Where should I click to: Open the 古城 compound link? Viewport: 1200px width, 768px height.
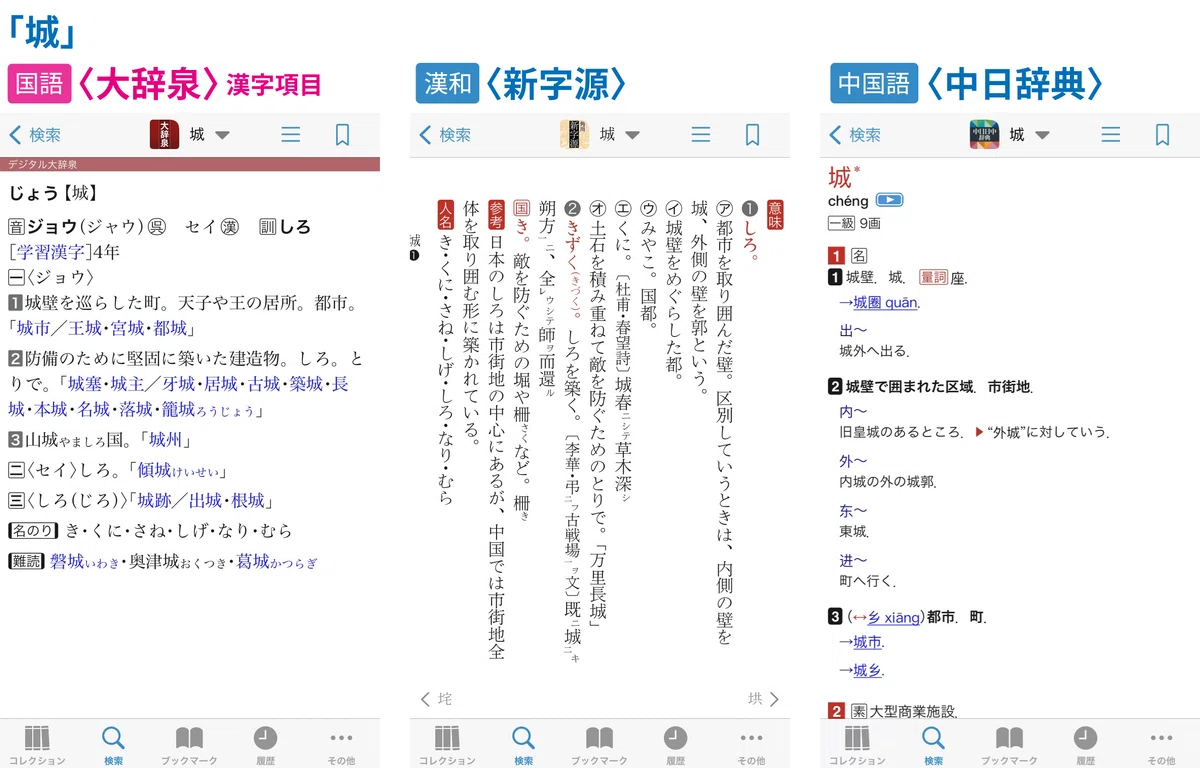pyautogui.click(x=264, y=384)
